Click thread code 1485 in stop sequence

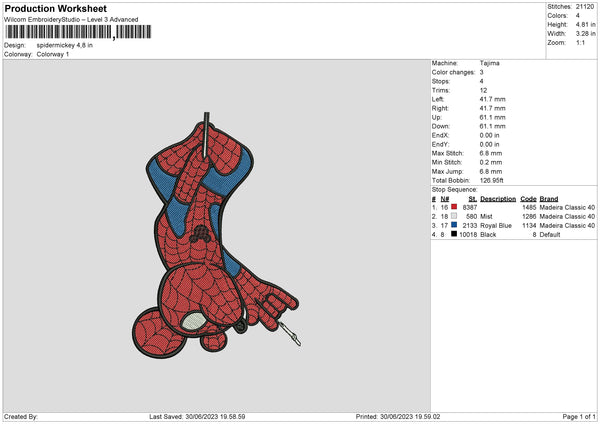pyautogui.click(x=529, y=207)
